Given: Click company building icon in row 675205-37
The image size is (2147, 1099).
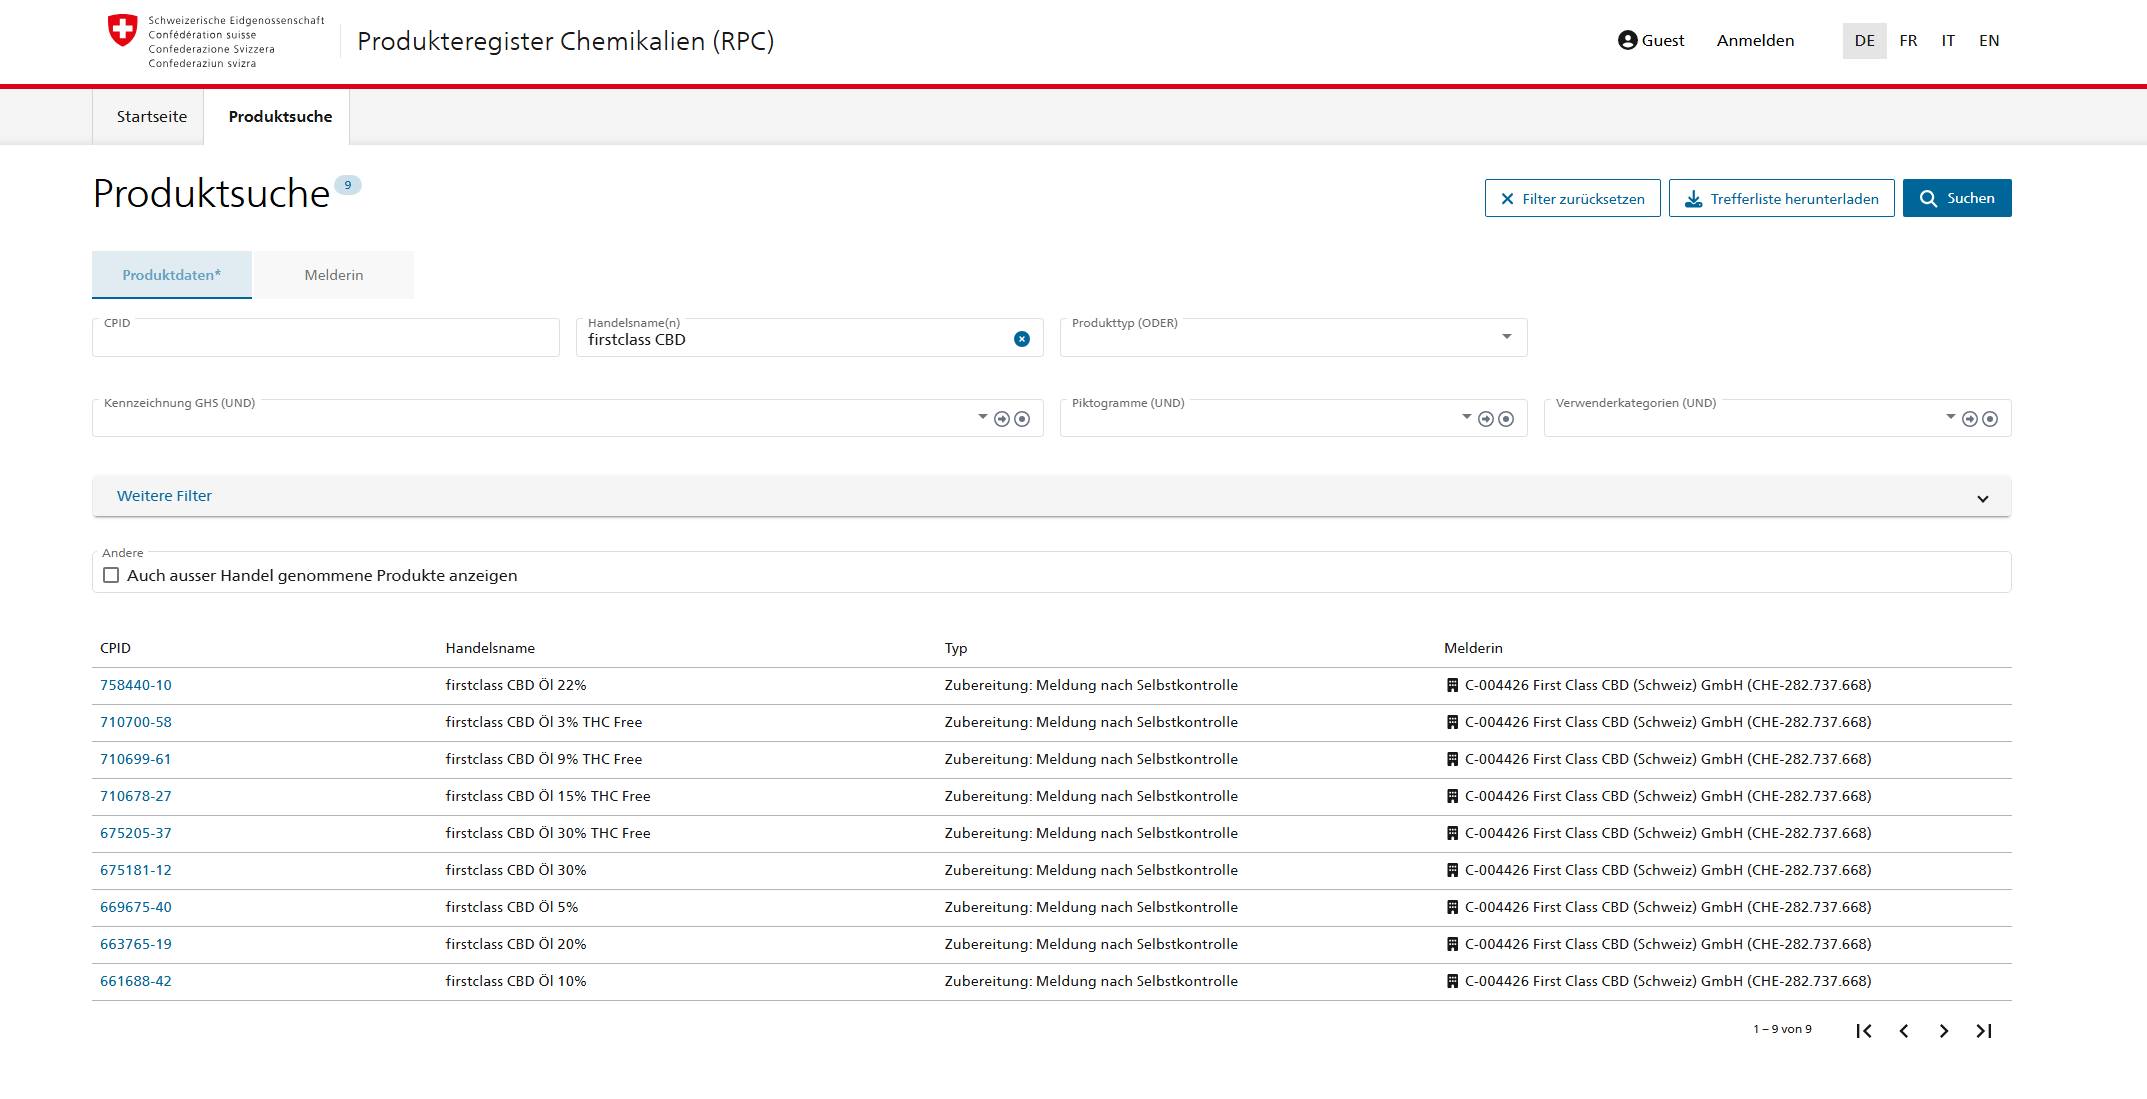Looking at the screenshot, I should click(1452, 833).
